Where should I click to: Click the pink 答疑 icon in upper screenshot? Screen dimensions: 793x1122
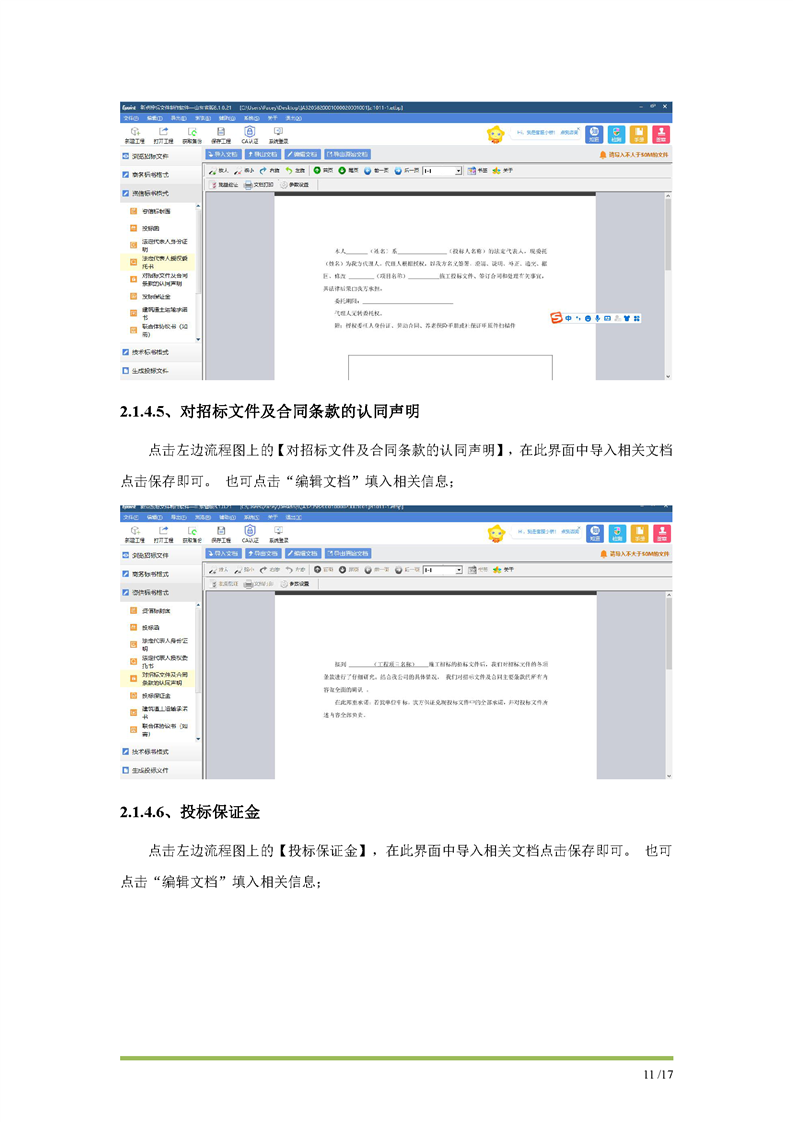pos(661,134)
